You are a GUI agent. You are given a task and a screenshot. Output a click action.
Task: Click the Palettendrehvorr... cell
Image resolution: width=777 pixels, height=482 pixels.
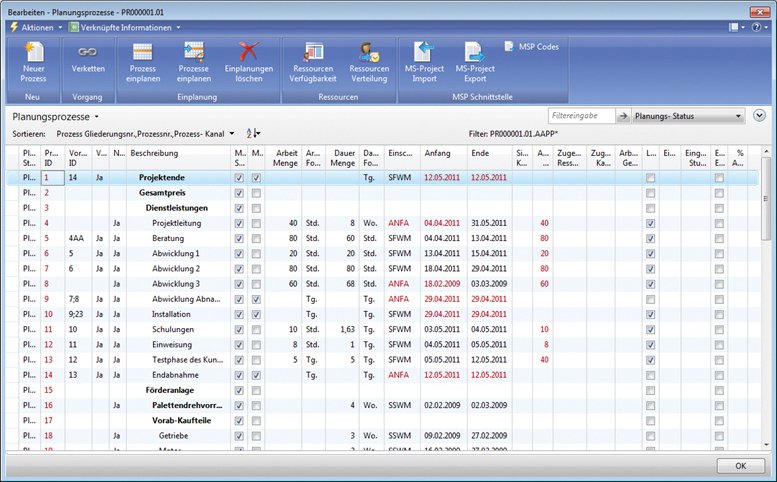coord(178,406)
